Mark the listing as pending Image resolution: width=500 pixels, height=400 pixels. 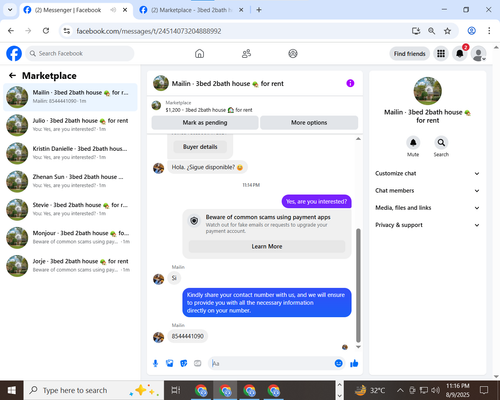click(205, 123)
